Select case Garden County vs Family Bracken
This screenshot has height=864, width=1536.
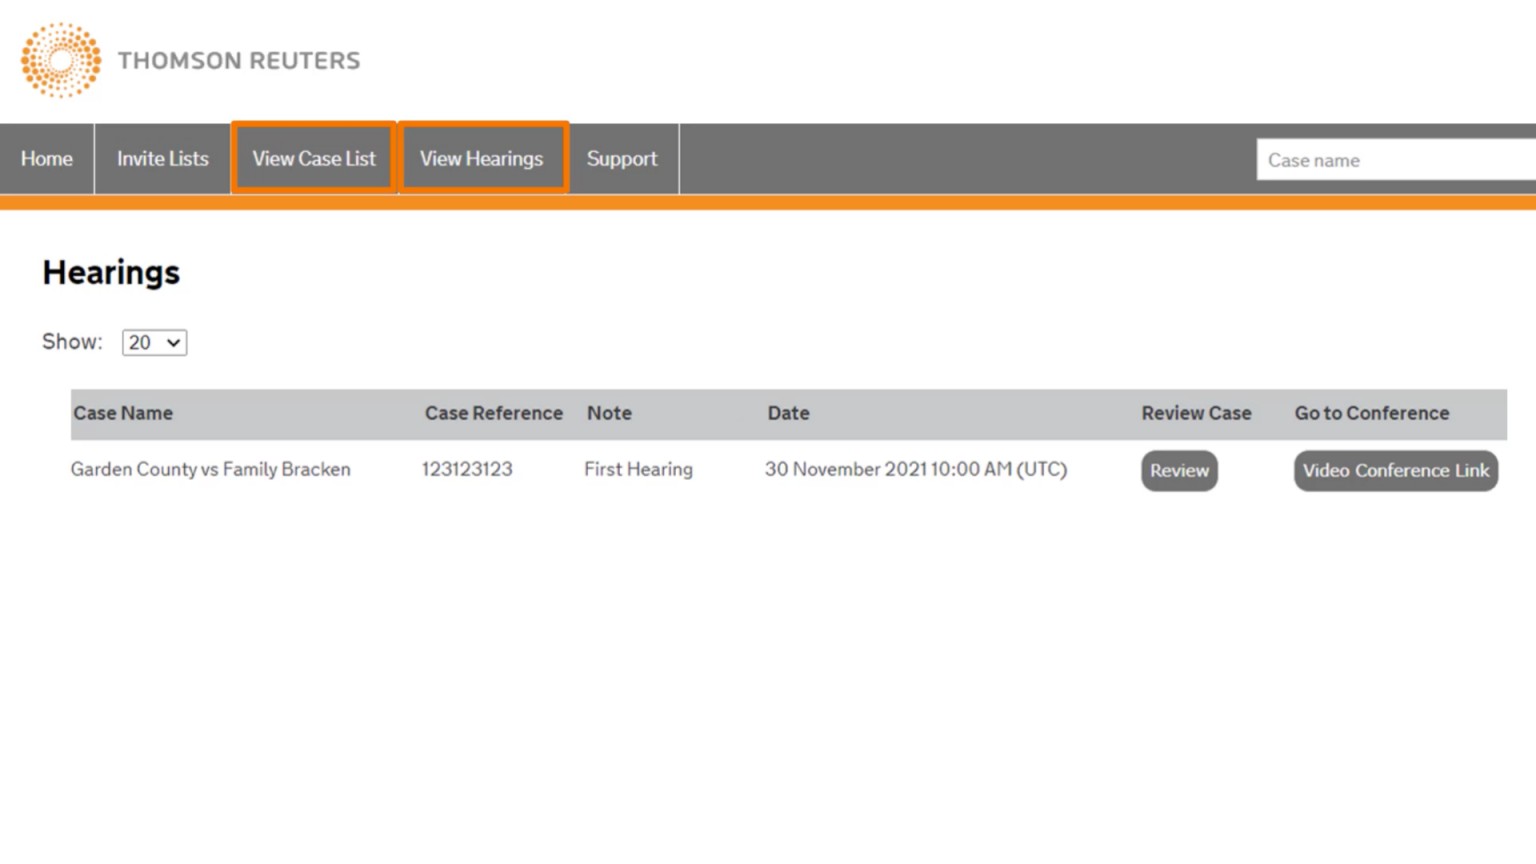(210, 469)
